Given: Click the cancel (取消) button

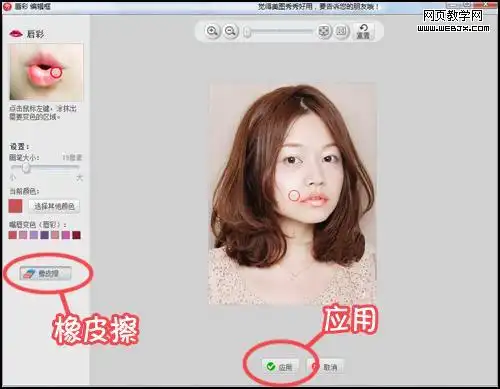Looking at the screenshot, I should 326,367.
